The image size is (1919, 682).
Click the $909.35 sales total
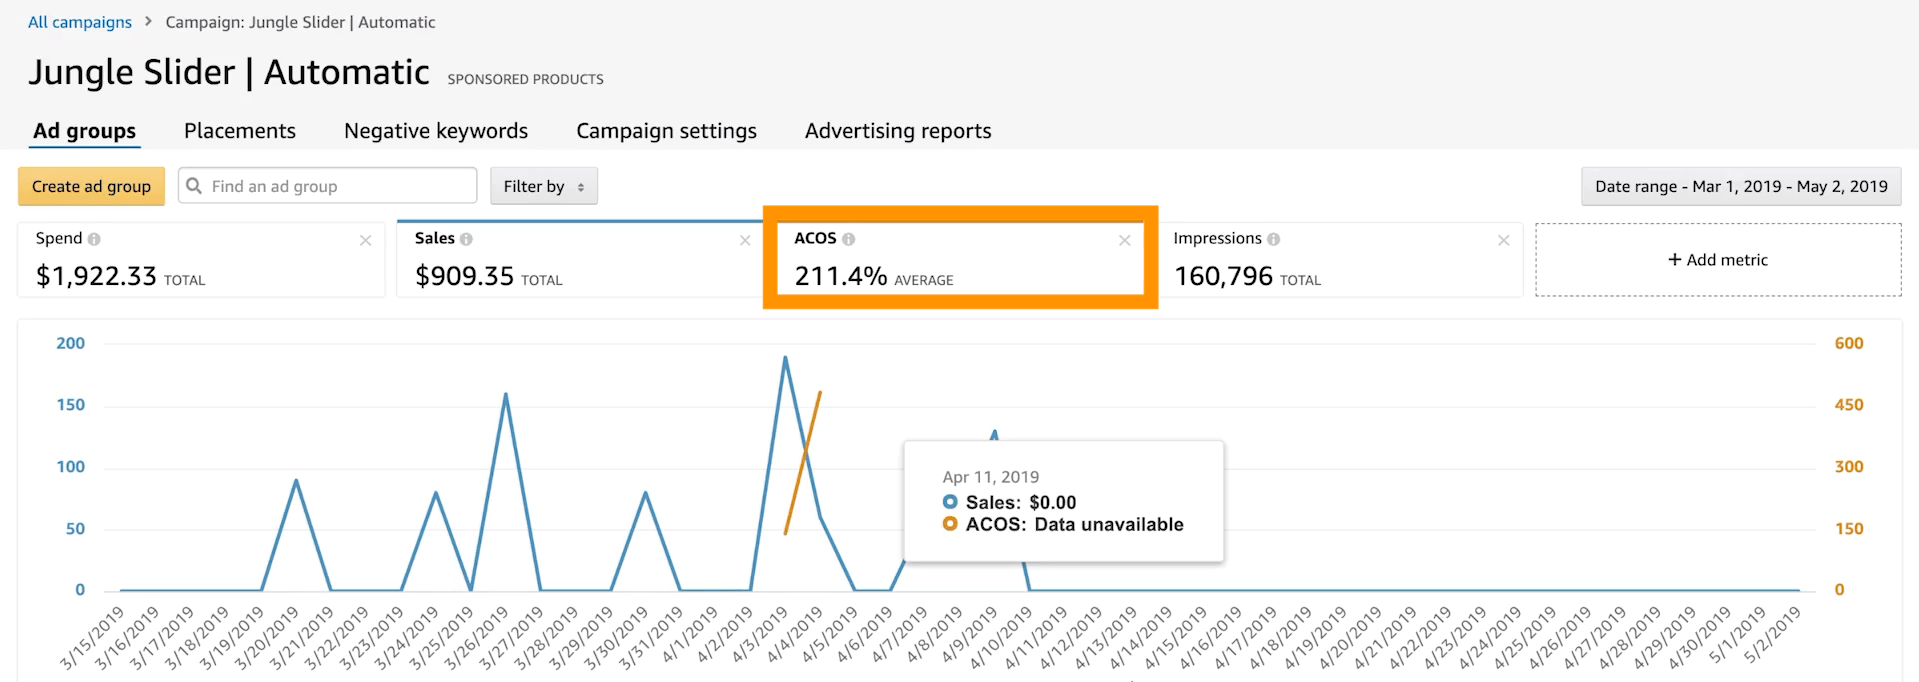pyautogui.click(x=464, y=276)
